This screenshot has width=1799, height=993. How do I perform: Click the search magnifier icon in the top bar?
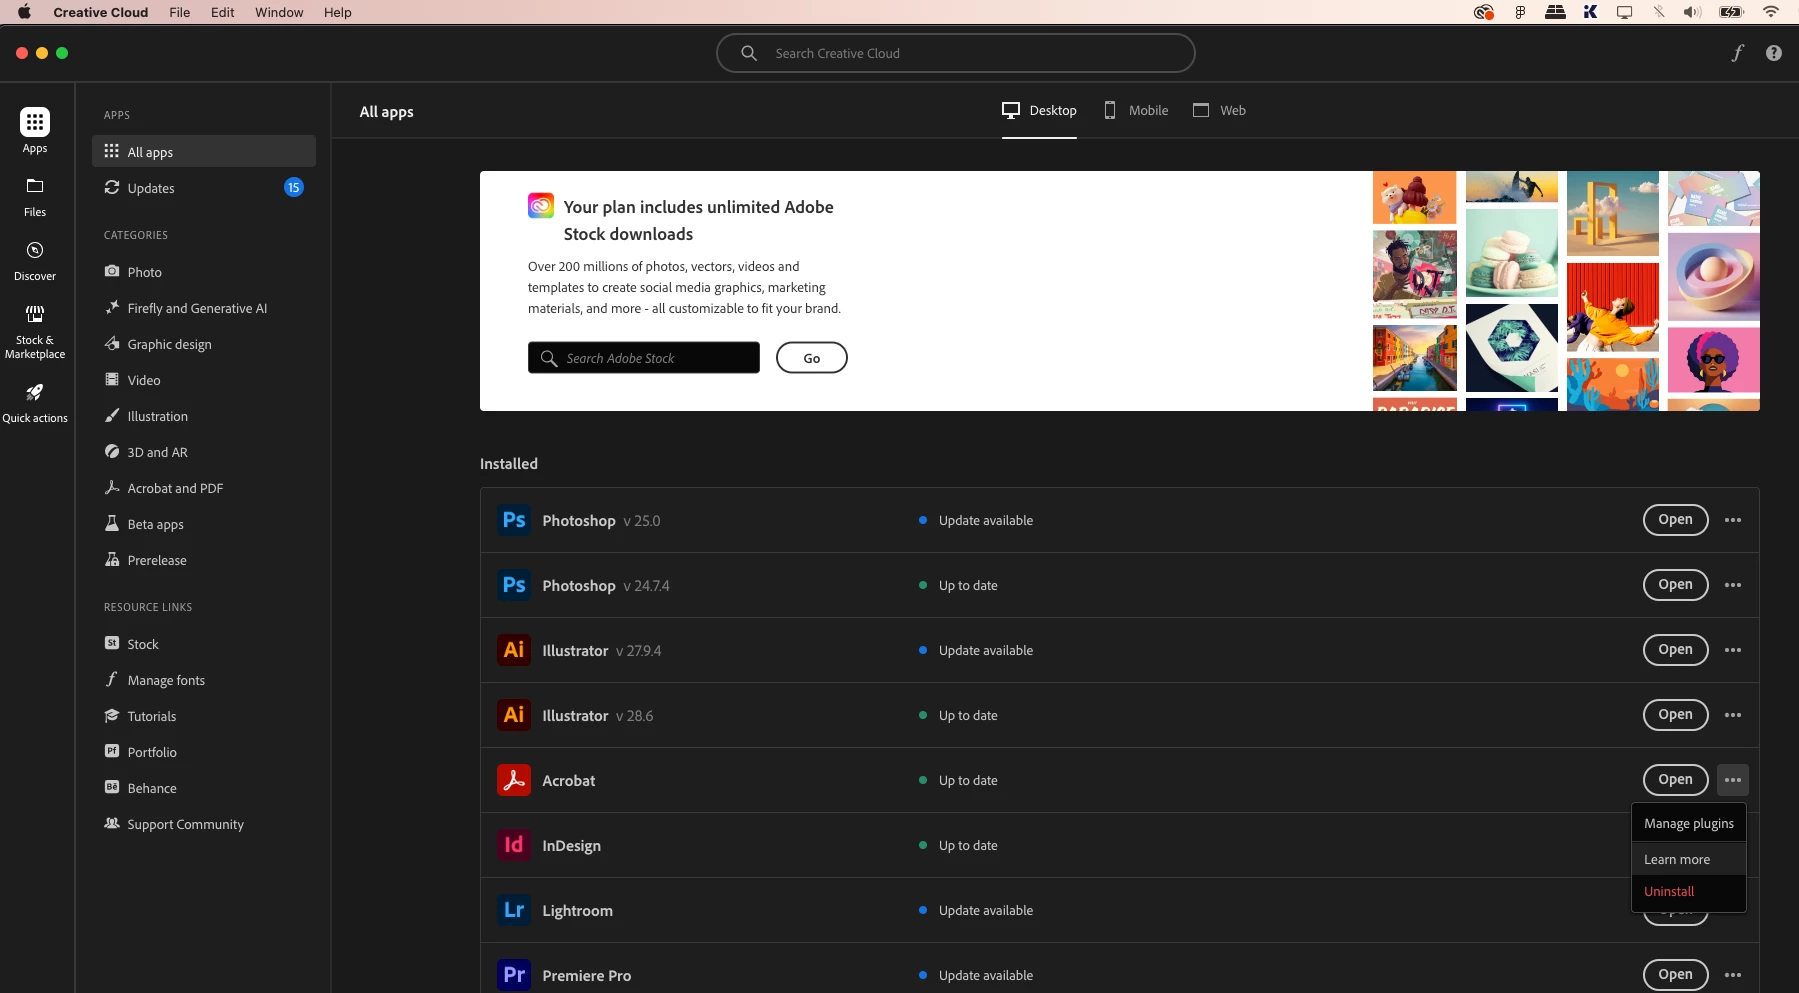pos(749,53)
